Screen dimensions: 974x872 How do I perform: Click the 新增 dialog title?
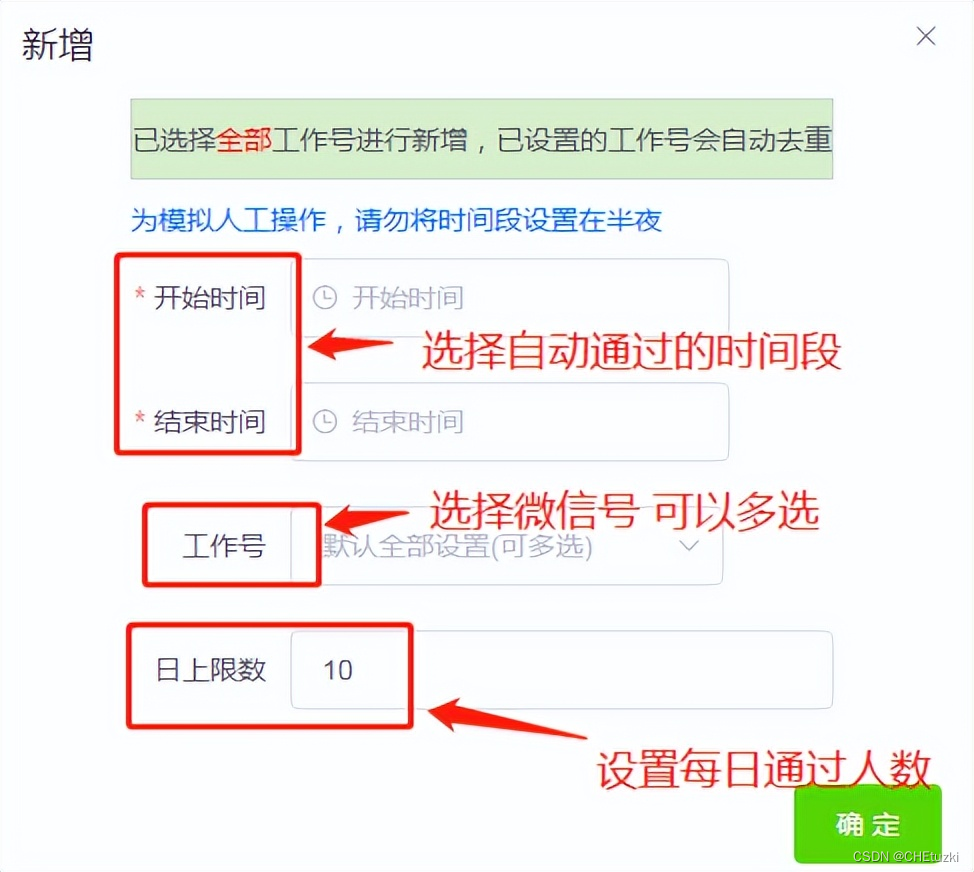(57, 45)
